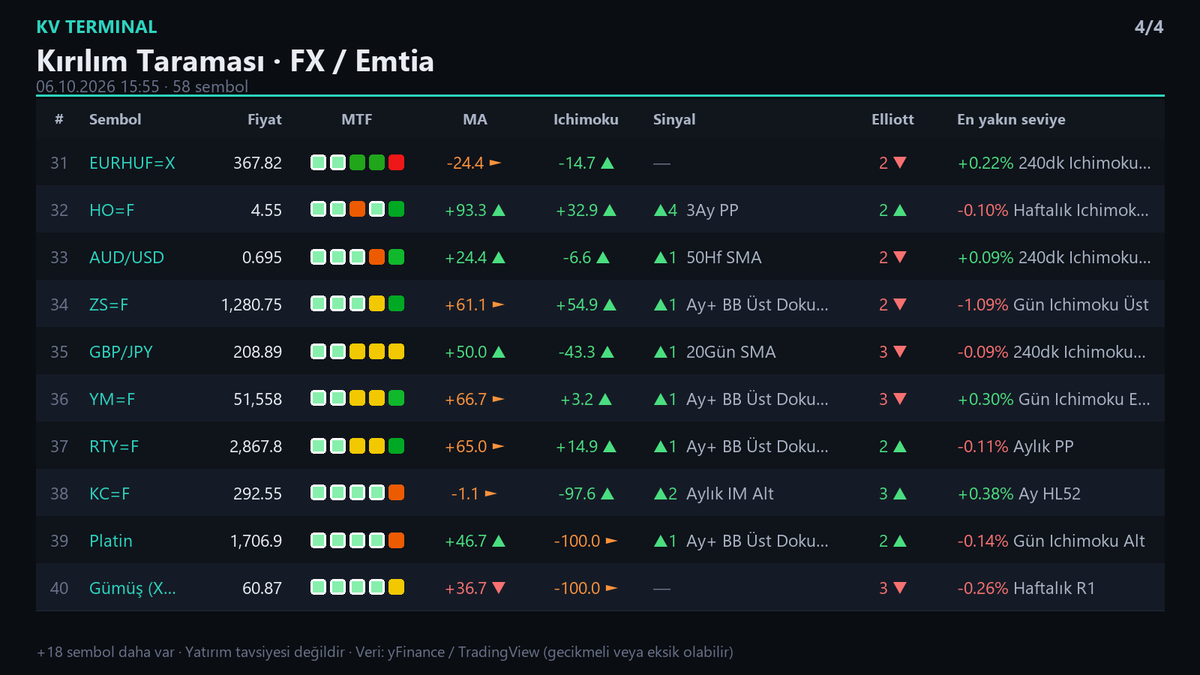Click the signal up arrow before 3Ay PP
This screenshot has width=1200, height=675.
pos(659,210)
